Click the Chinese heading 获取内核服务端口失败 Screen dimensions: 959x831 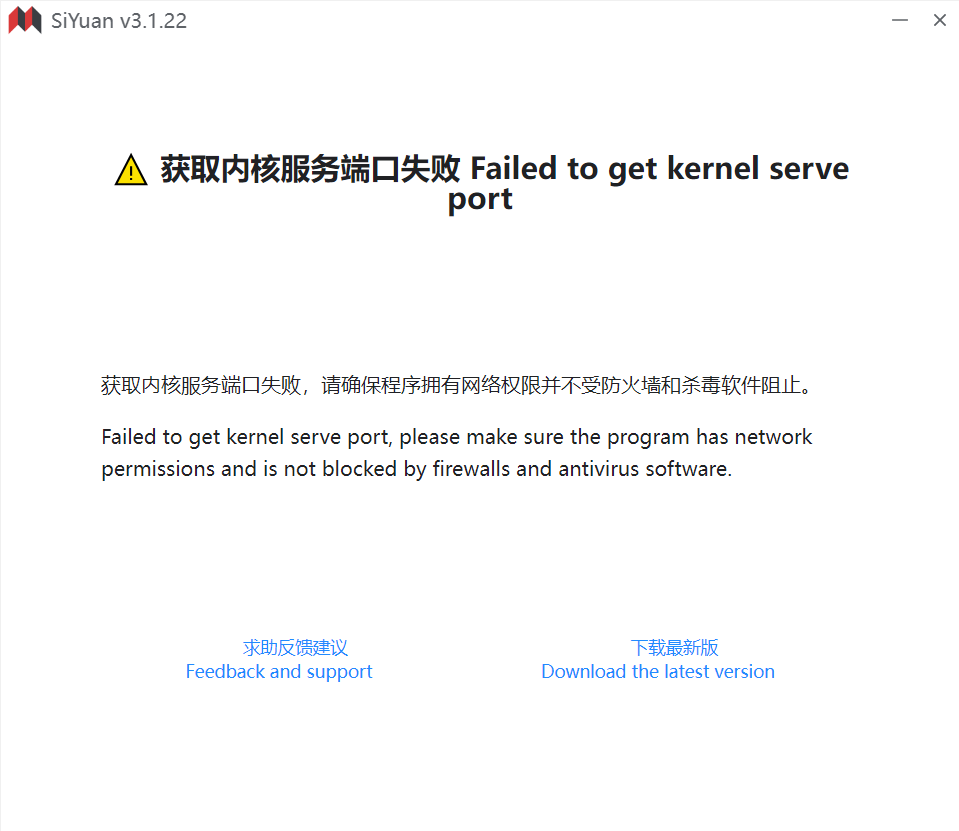point(310,169)
